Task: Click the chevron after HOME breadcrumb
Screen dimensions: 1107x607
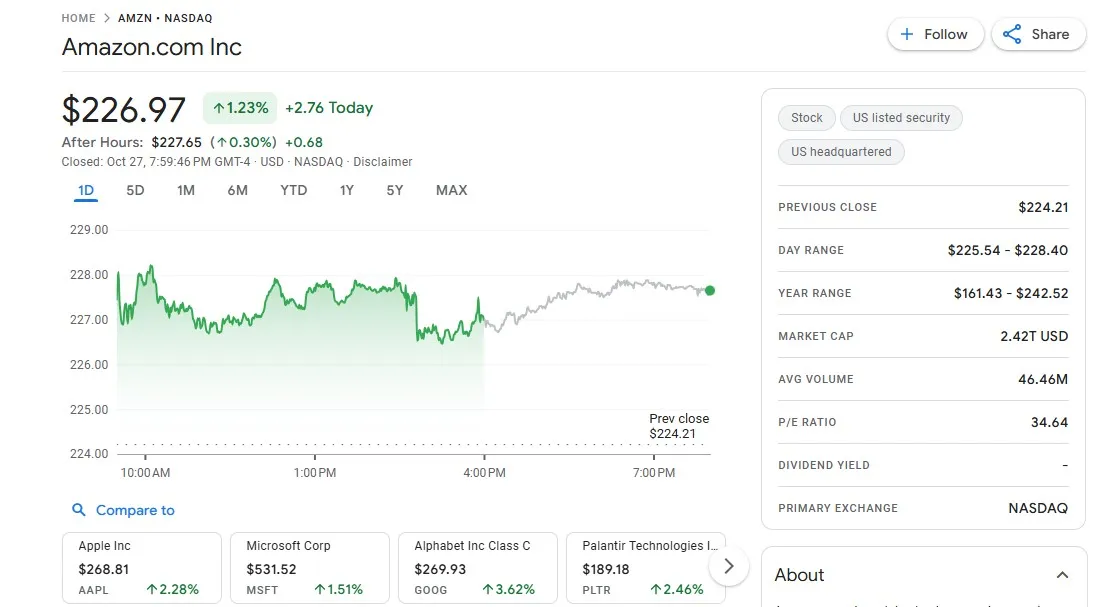Action: 105,17
